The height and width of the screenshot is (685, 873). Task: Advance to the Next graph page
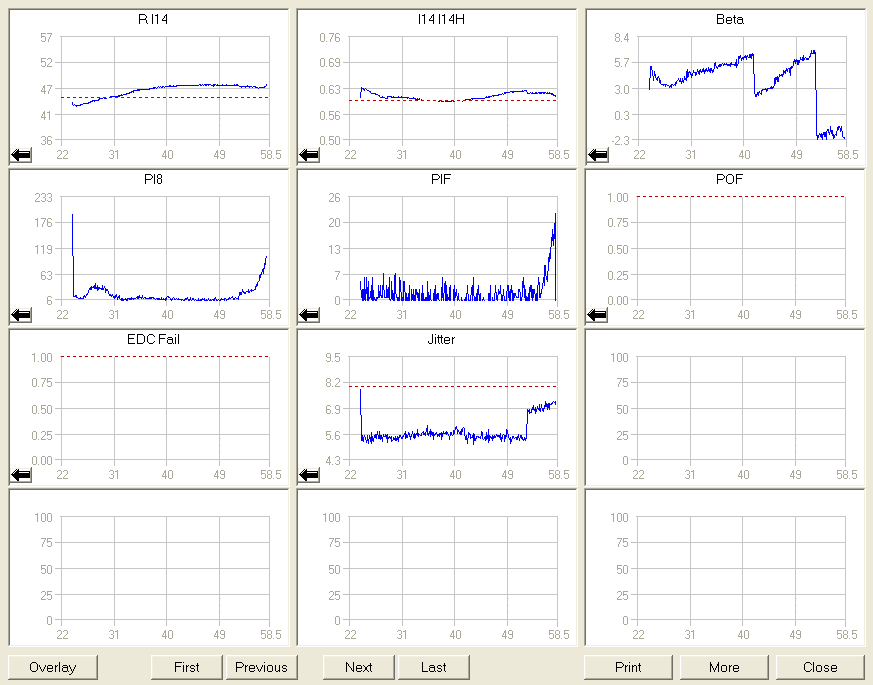pyautogui.click(x=359, y=667)
